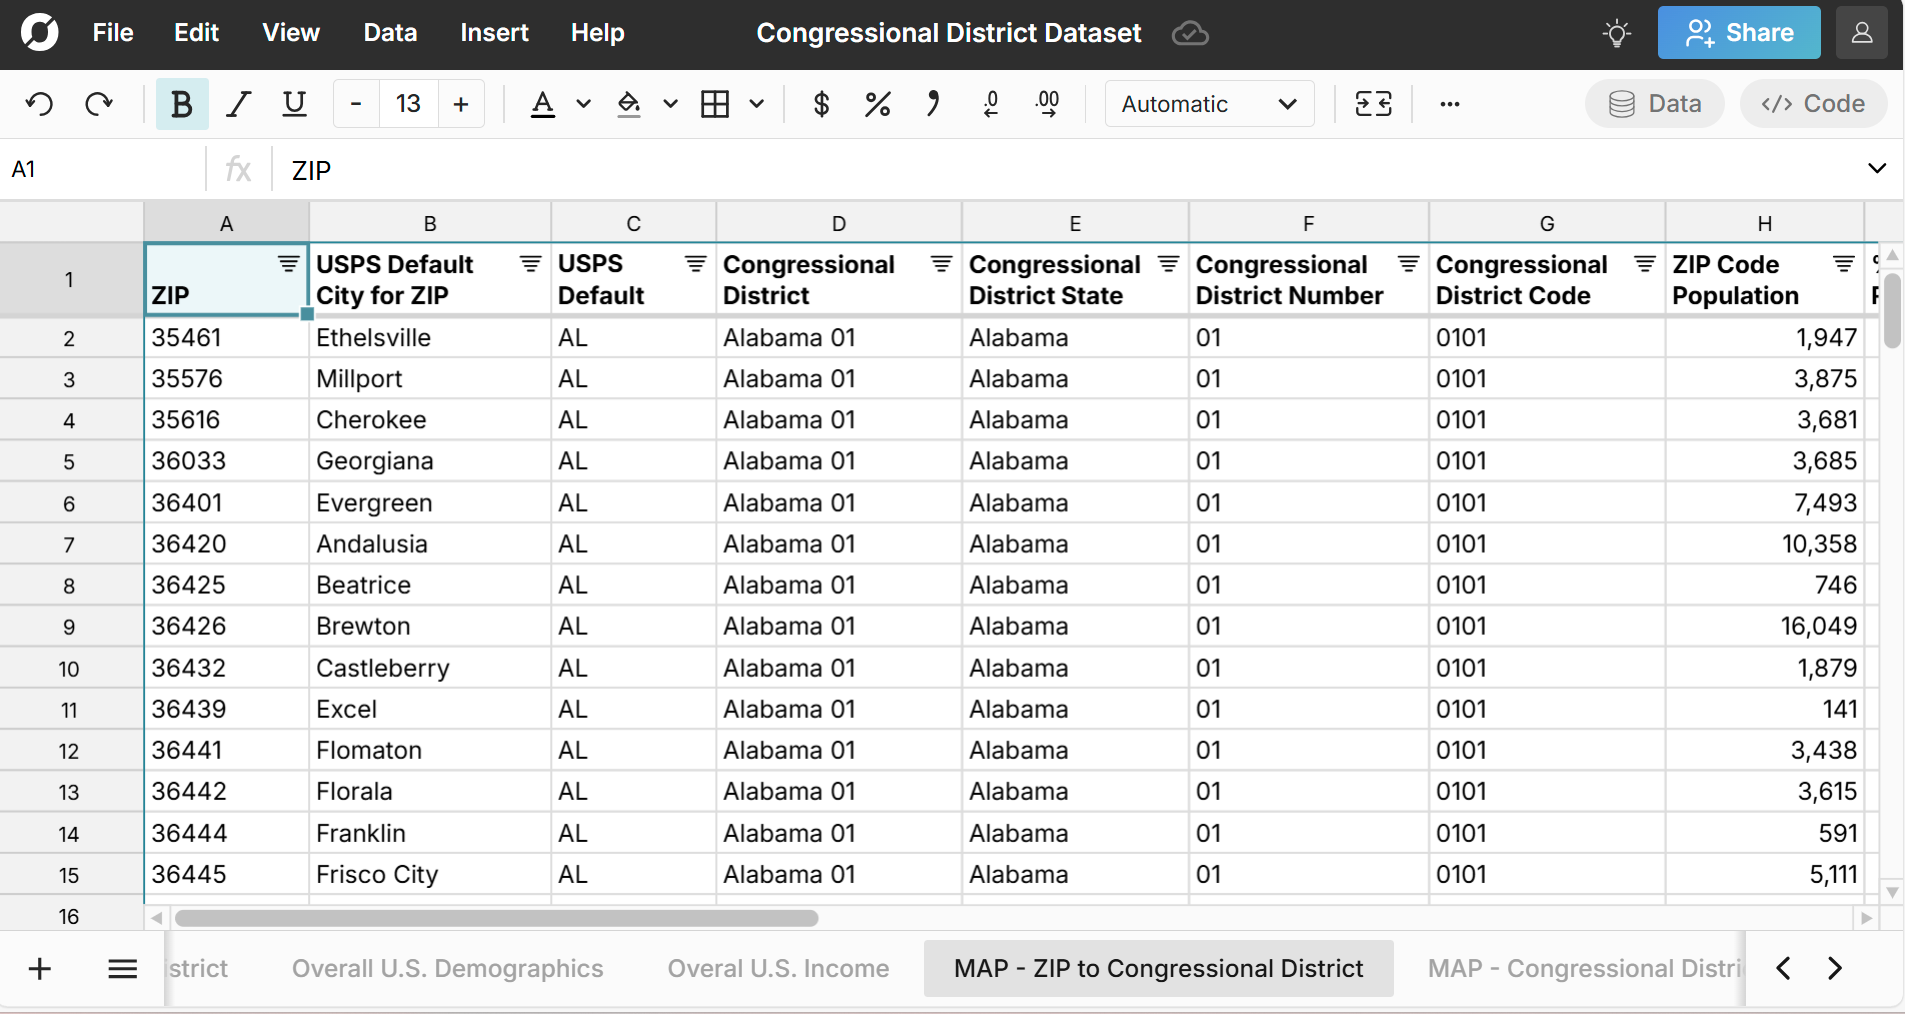The width and height of the screenshot is (1905, 1014).
Task: Toggle bold formatting
Action: click(181, 104)
